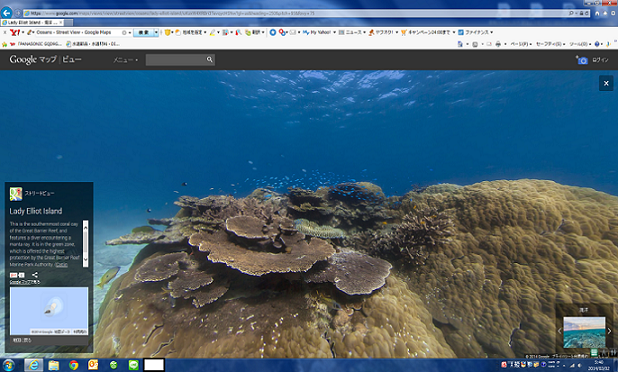
Task: Open the LINE app on taskbar
Action: 134,365
